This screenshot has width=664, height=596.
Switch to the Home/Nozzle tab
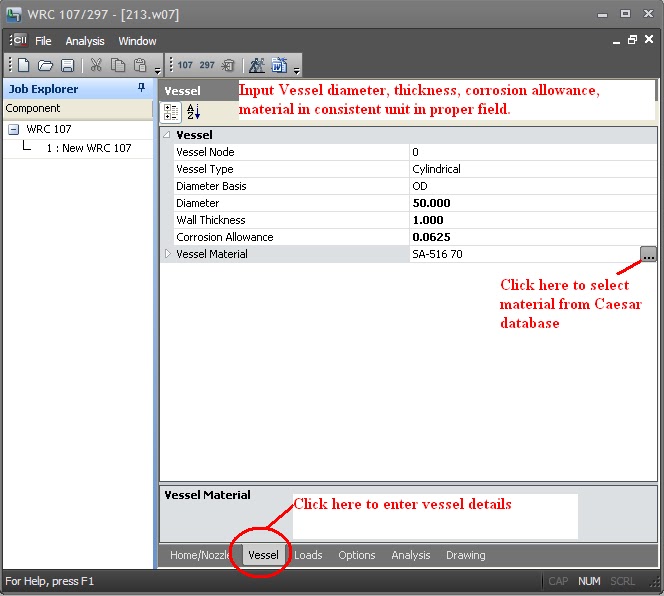tap(199, 555)
